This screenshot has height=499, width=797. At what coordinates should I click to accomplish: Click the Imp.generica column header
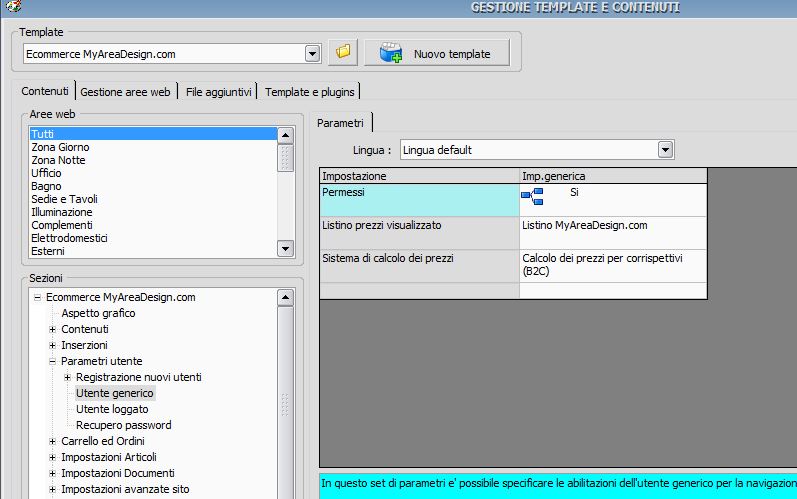(614, 176)
